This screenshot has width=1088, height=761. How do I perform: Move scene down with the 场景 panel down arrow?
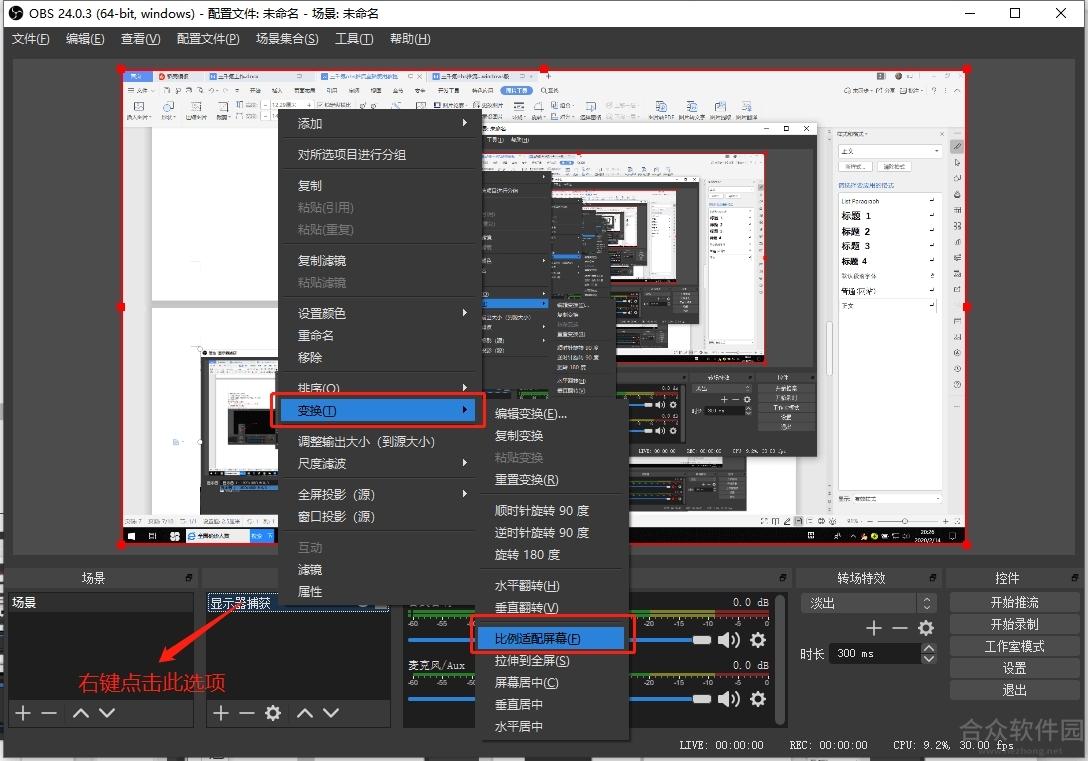tap(107, 712)
